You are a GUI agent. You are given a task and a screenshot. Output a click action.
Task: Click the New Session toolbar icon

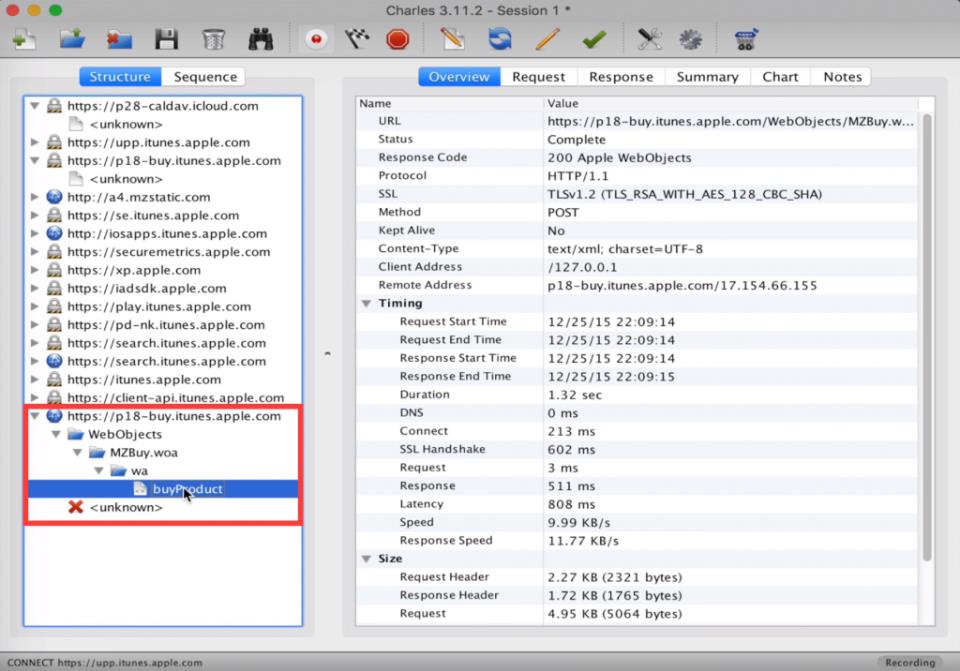(x=23, y=40)
